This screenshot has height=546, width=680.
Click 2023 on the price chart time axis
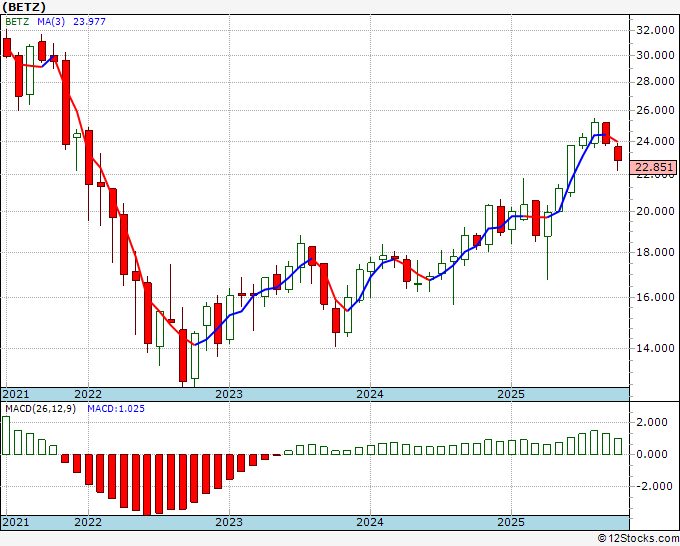coord(229,394)
